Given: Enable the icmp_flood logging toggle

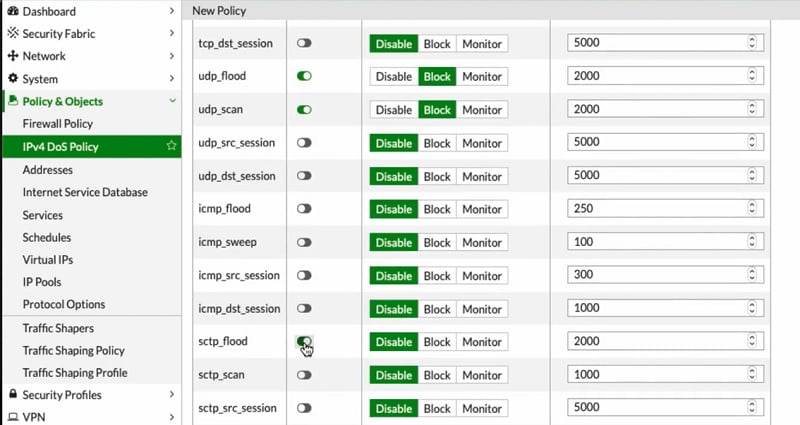Looking at the screenshot, I should tap(304, 209).
